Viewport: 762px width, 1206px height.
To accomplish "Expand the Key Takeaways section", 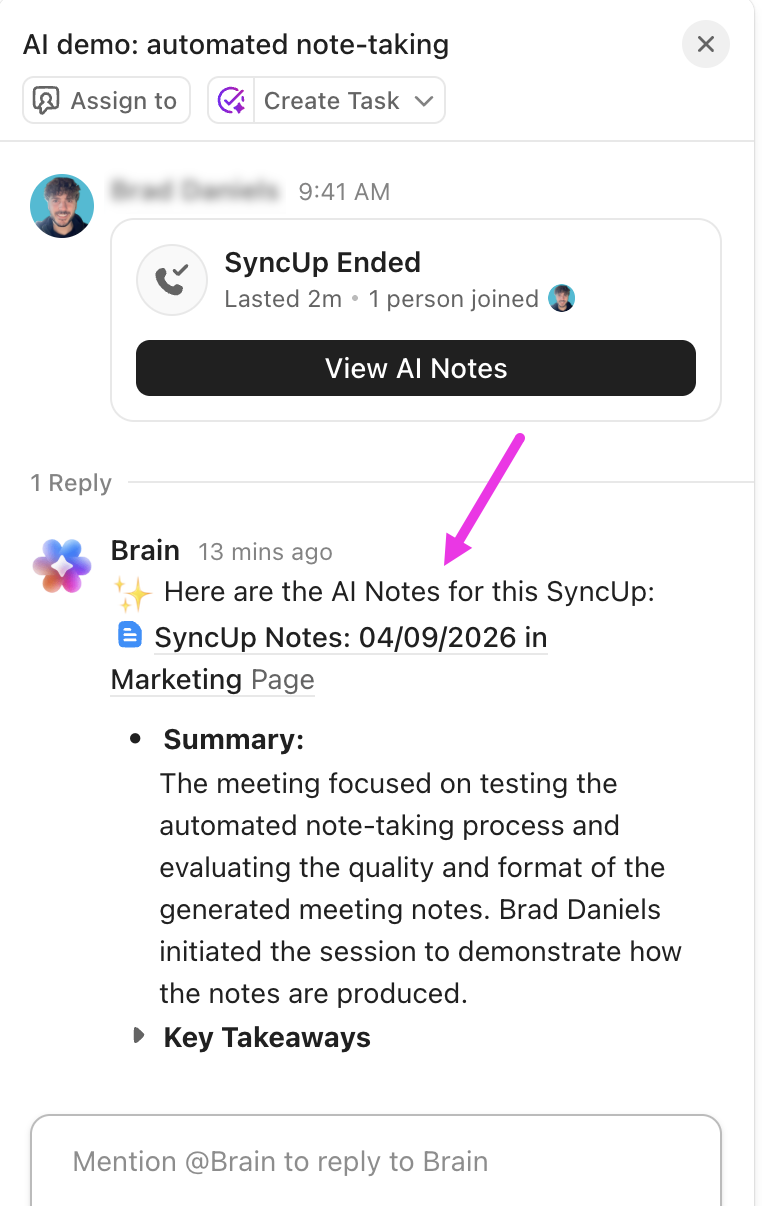I will (x=139, y=1037).
